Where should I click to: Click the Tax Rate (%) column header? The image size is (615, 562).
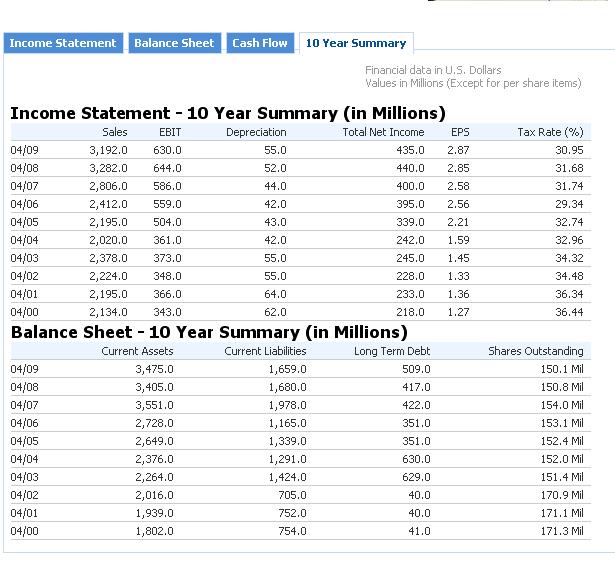coord(550,132)
